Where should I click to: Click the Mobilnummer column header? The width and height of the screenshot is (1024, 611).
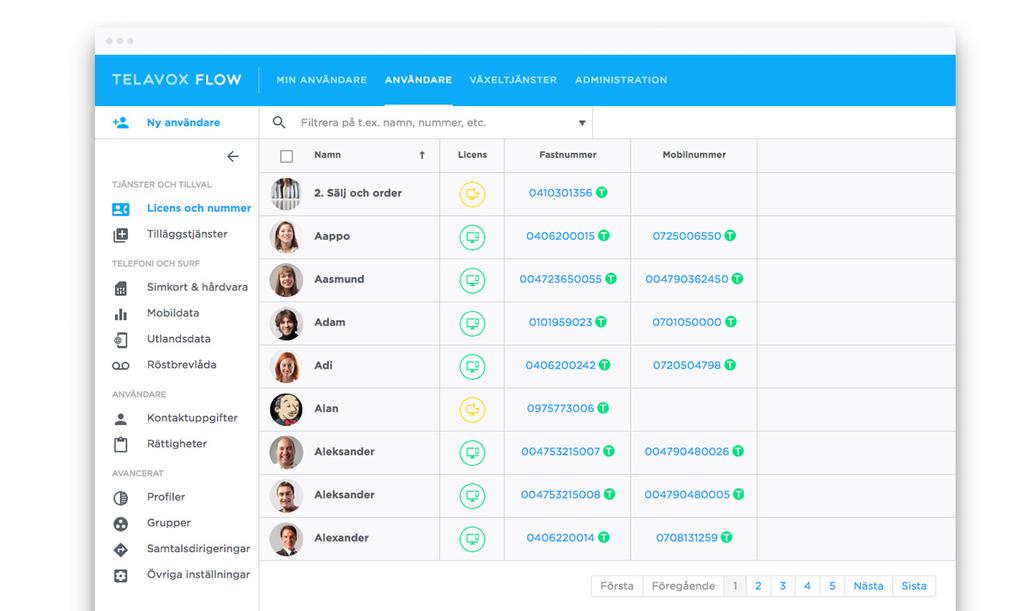[694, 155]
